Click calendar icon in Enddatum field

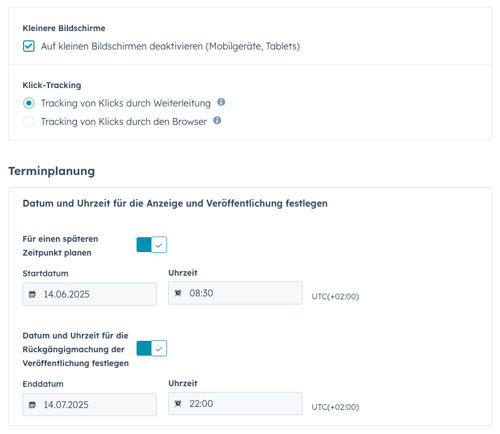tap(32, 405)
